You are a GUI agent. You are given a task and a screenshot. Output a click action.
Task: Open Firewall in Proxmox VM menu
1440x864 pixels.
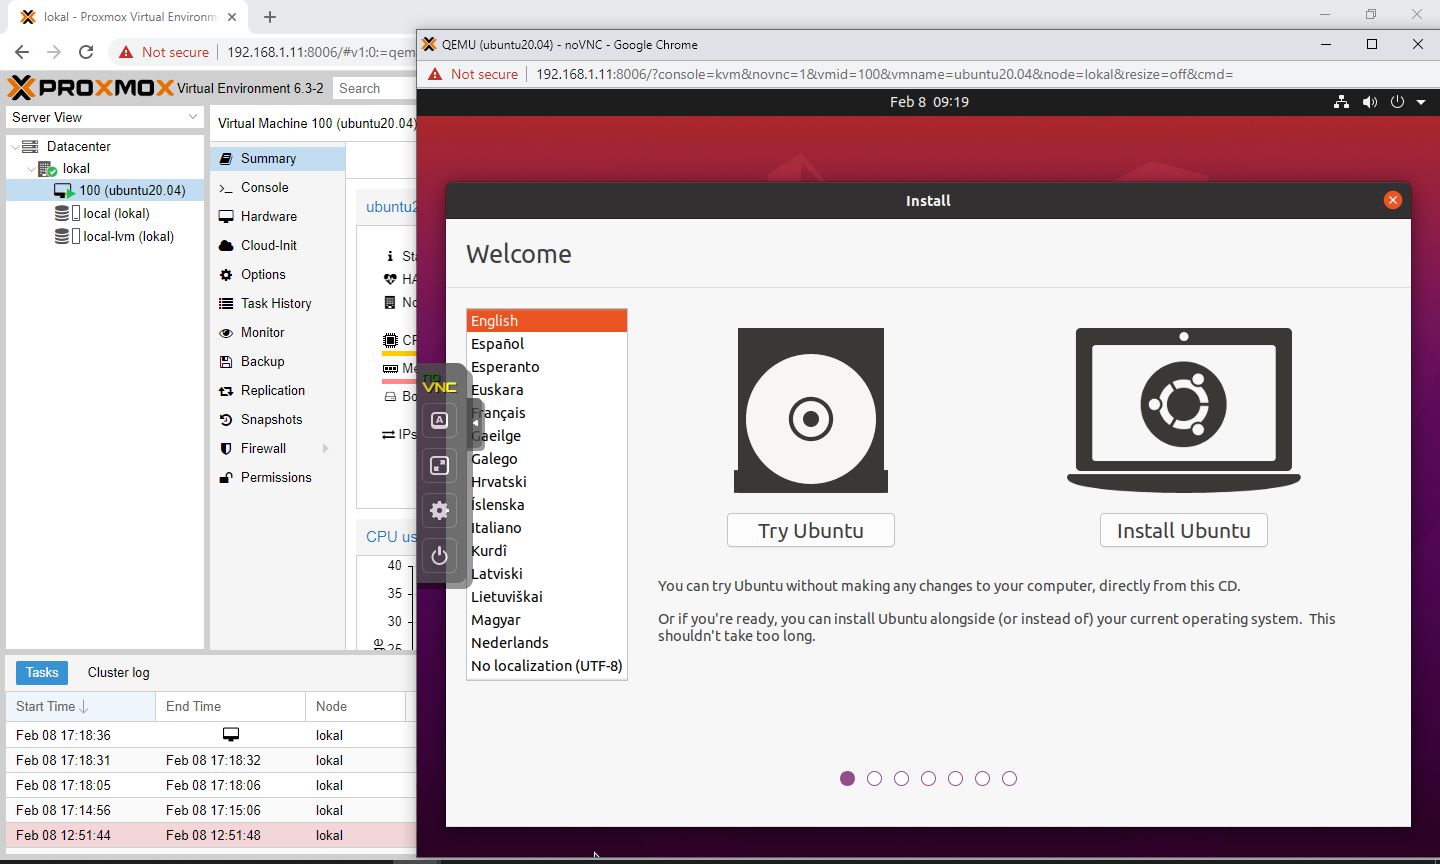coord(278,448)
